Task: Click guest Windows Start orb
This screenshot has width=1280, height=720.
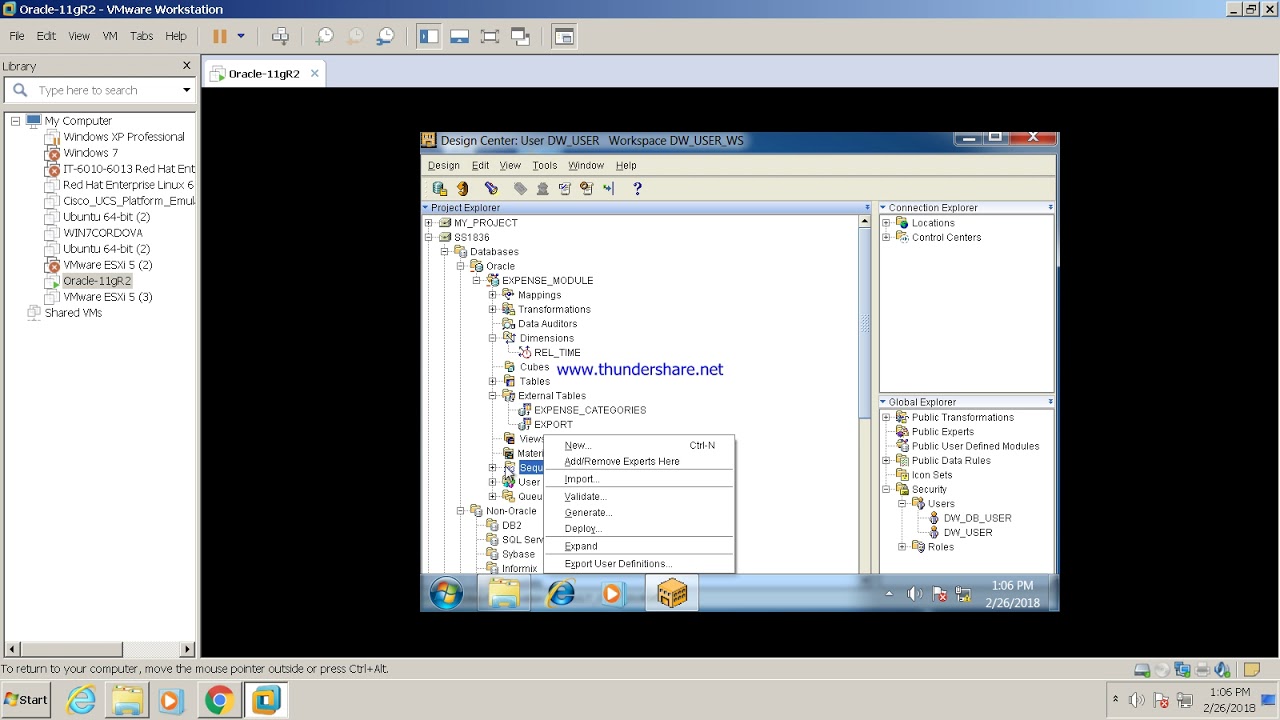Action: [446, 594]
